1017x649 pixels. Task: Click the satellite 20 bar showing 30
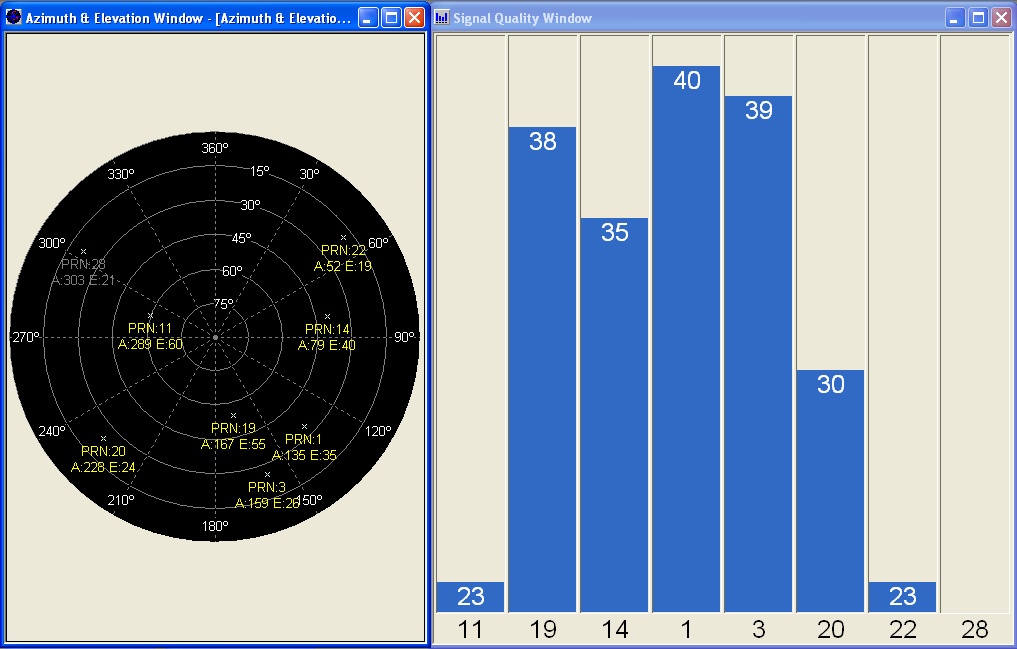tap(830, 490)
